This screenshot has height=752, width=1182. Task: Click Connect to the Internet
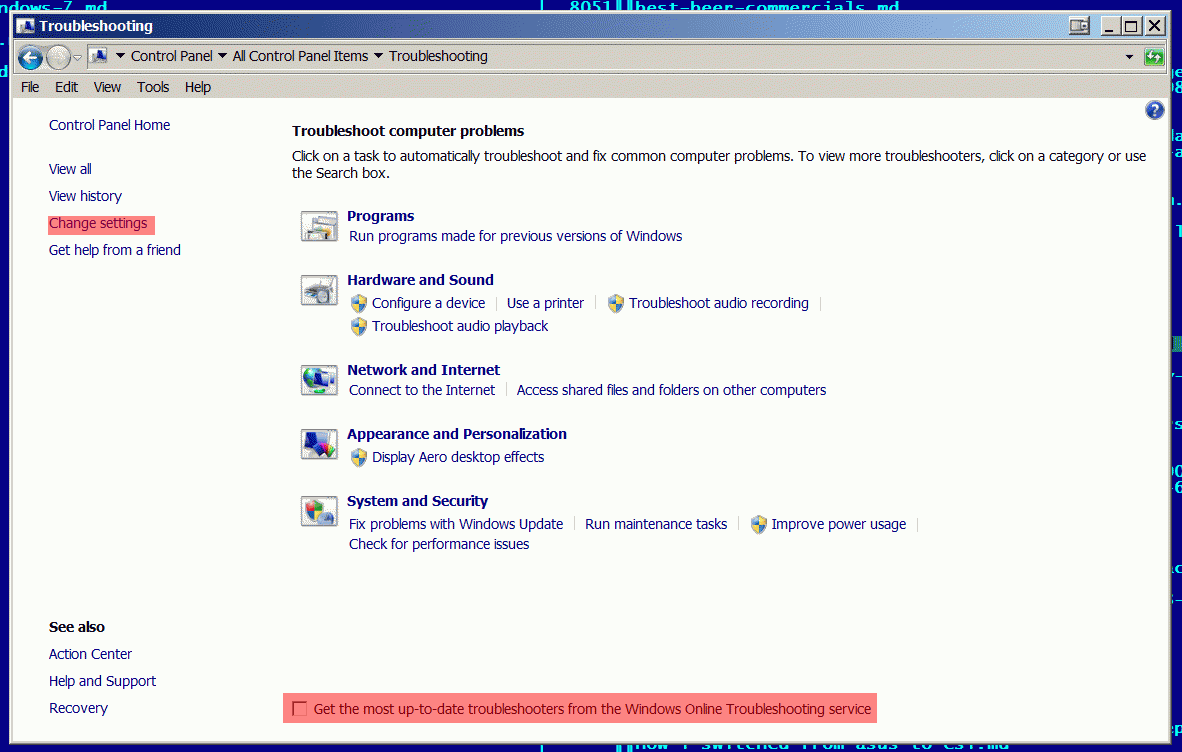click(422, 390)
